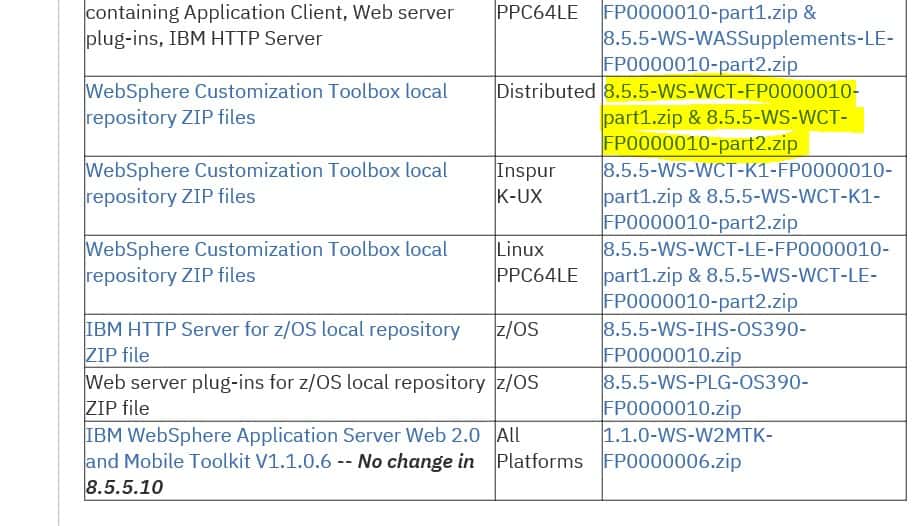Download 8.5.5-WS-PLG-OS390-FP0000010.zip
Viewport: 924px width, 526px height.
705,395
